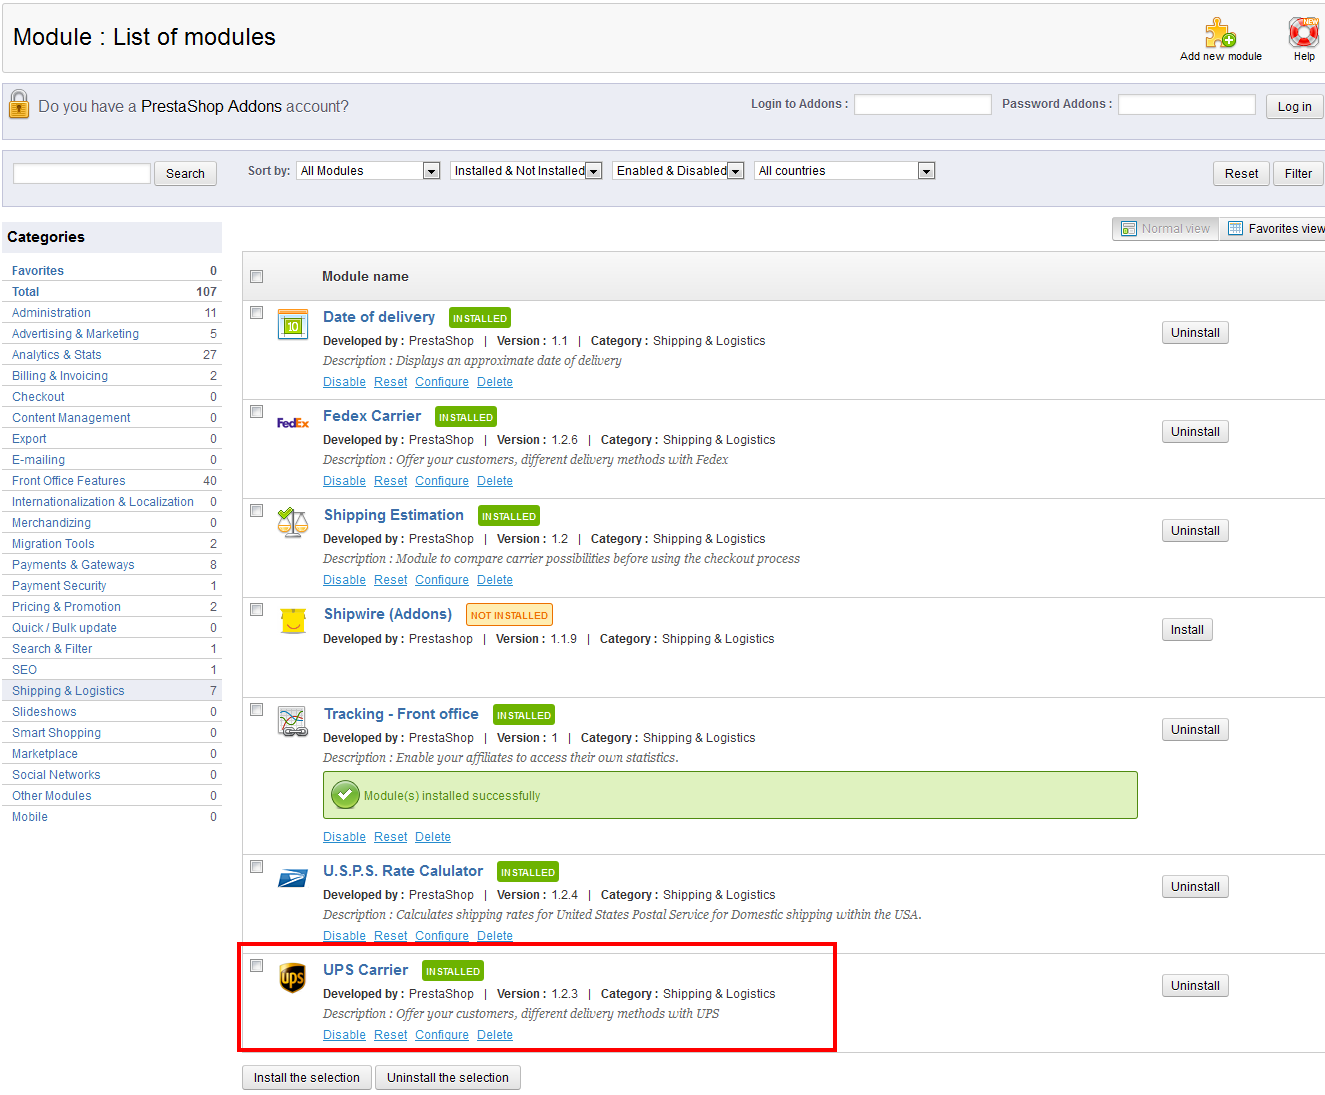Image resolution: width=1325 pixels, height=1095 pixels.
Task: Check the select-all box beside Module name
Action: pos(257,277)
